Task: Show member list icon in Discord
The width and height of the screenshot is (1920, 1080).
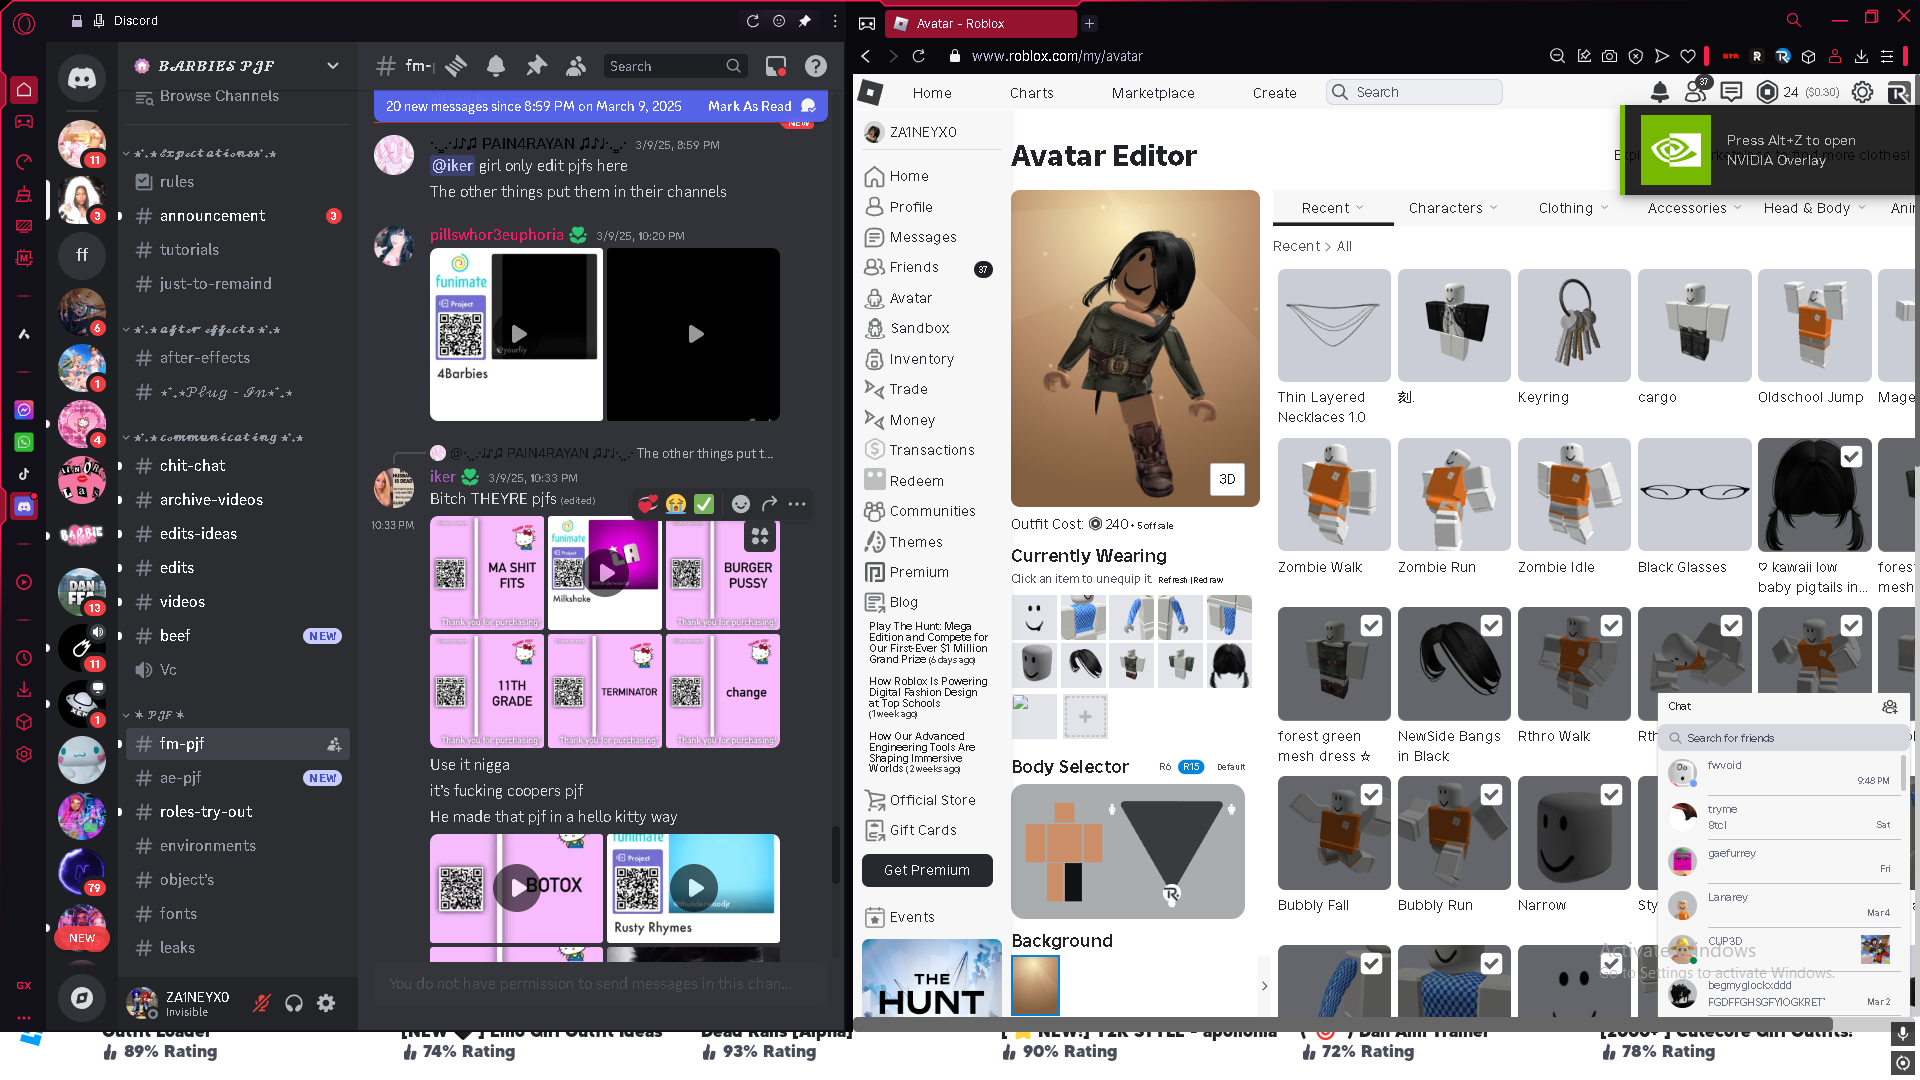Action: 576,66
